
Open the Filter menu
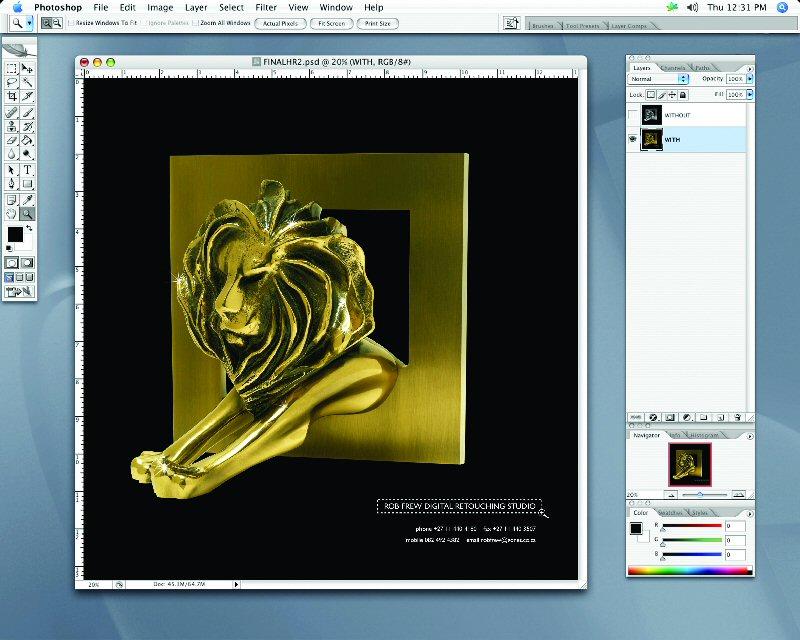tap(265, 7)
